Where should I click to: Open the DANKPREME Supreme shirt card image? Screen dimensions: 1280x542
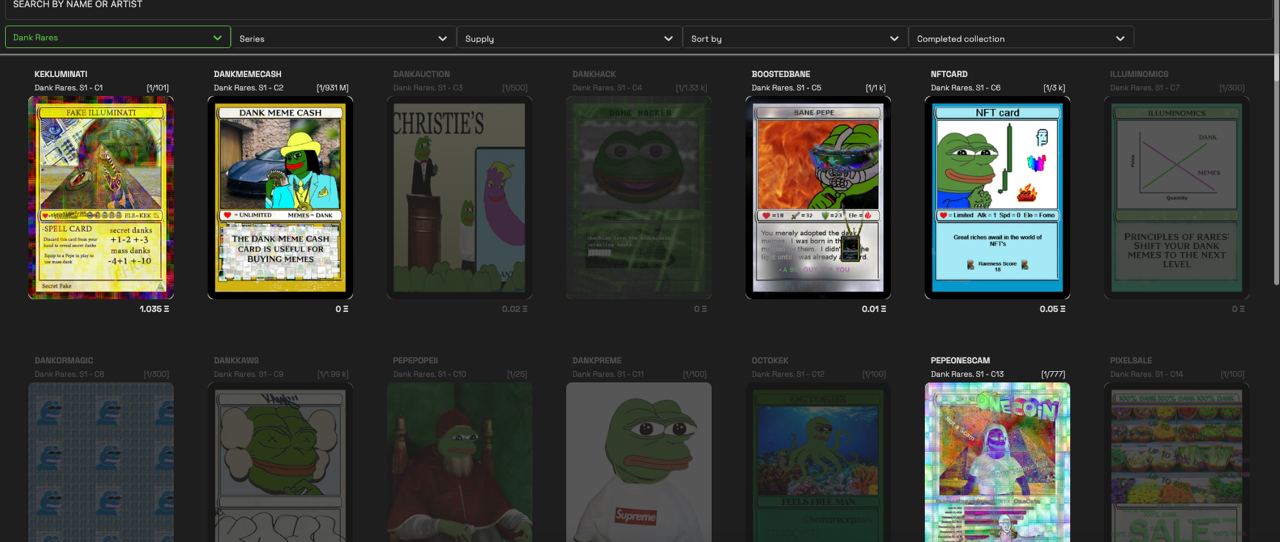pyautogui.click(x=639, y=462)
